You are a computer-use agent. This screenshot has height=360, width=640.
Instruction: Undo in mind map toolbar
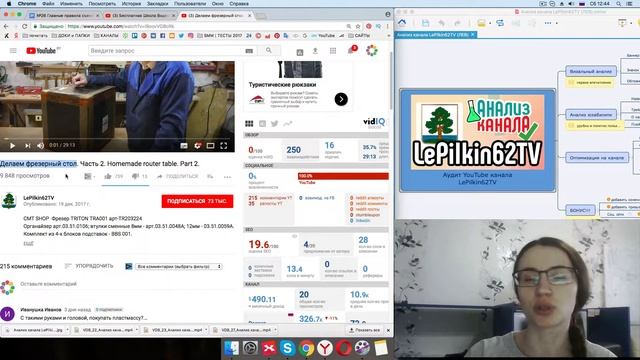tap(441, 23)
